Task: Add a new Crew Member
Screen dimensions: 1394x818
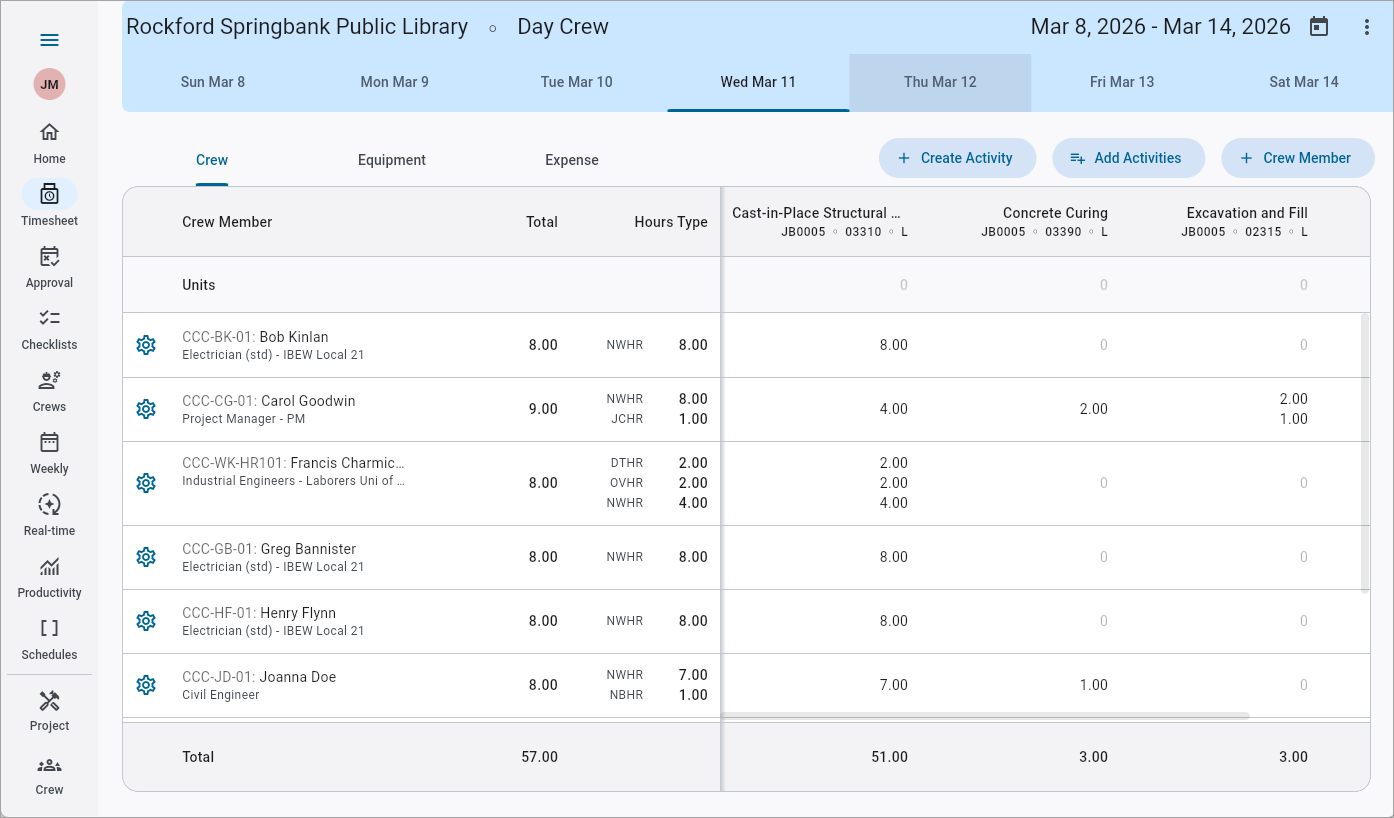Action: click(1297, 158)
